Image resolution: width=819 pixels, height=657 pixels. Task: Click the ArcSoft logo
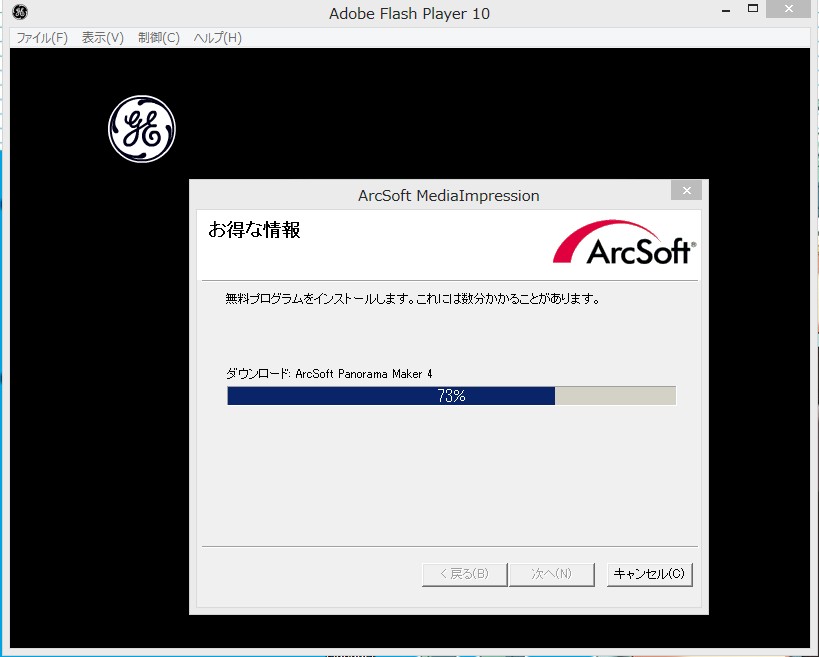(624, 242)
